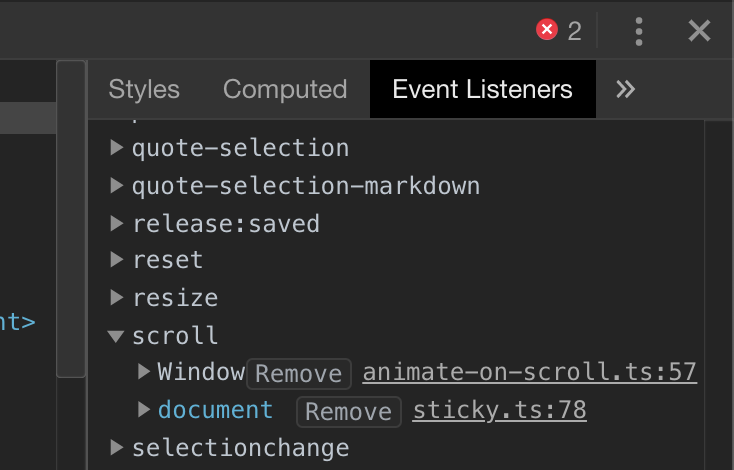Click the red error count icon

[x=547, y=30]
